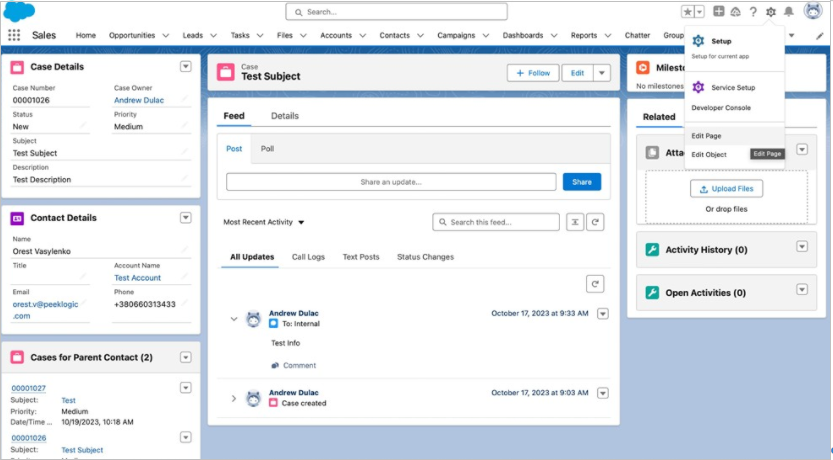The image size is (833, 460).
Task: Click the feed filter icon beside feed search
Action: coord(575,222)
